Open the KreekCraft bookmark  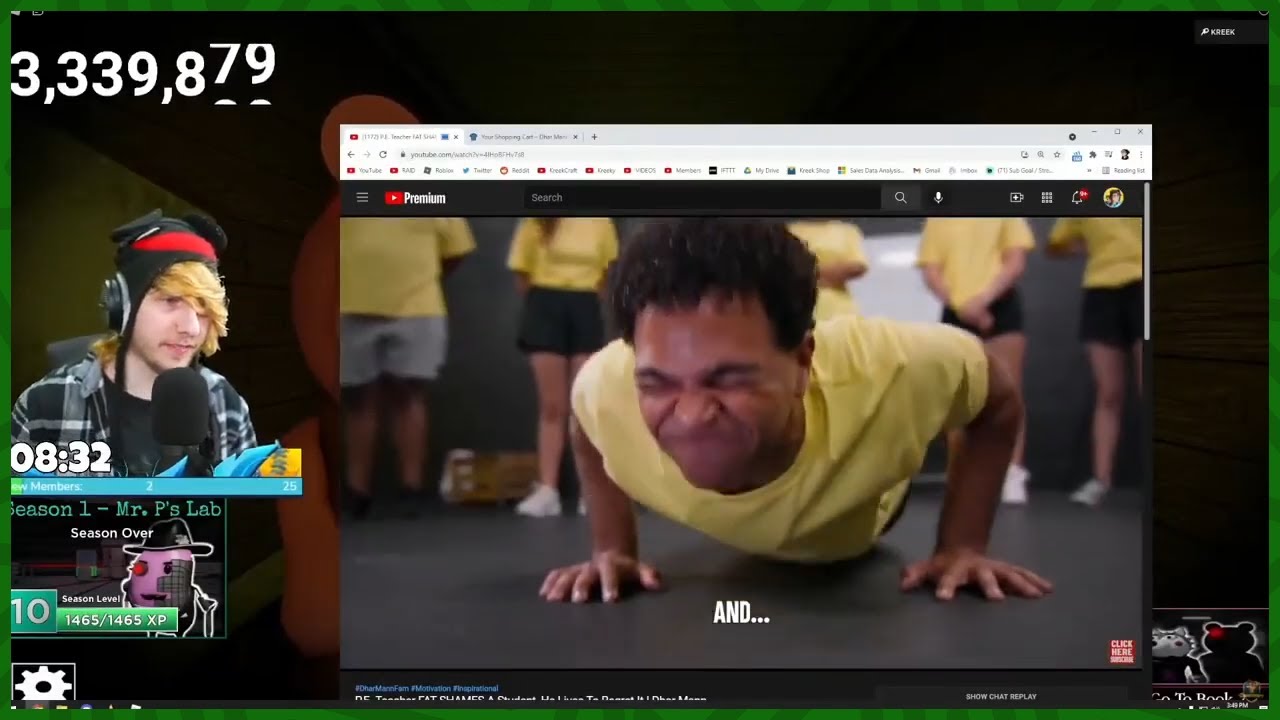557,171
